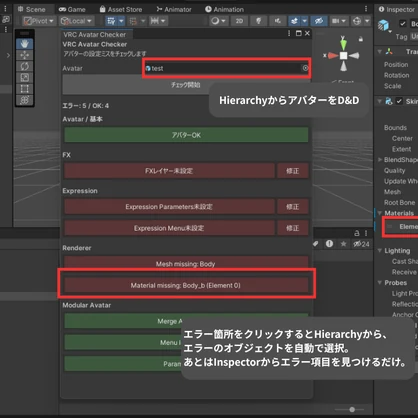Click the Element material row handle
The image size is (418, 418).
pyautogui.click(x=389, y=227)
